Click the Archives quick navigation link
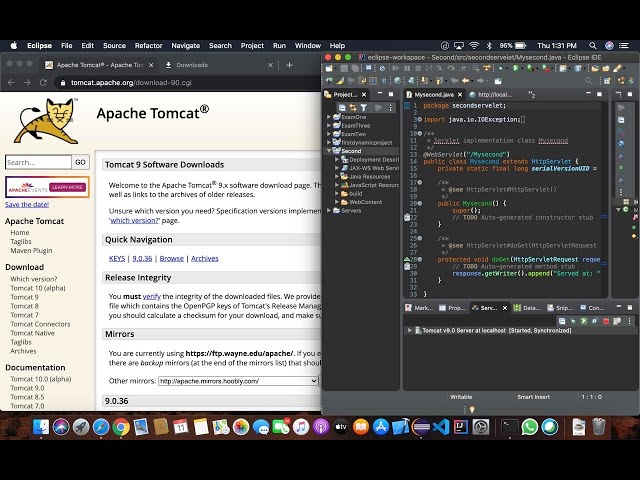Image resolution: width=640 pixels, height=480 pixels. (204, 258)
